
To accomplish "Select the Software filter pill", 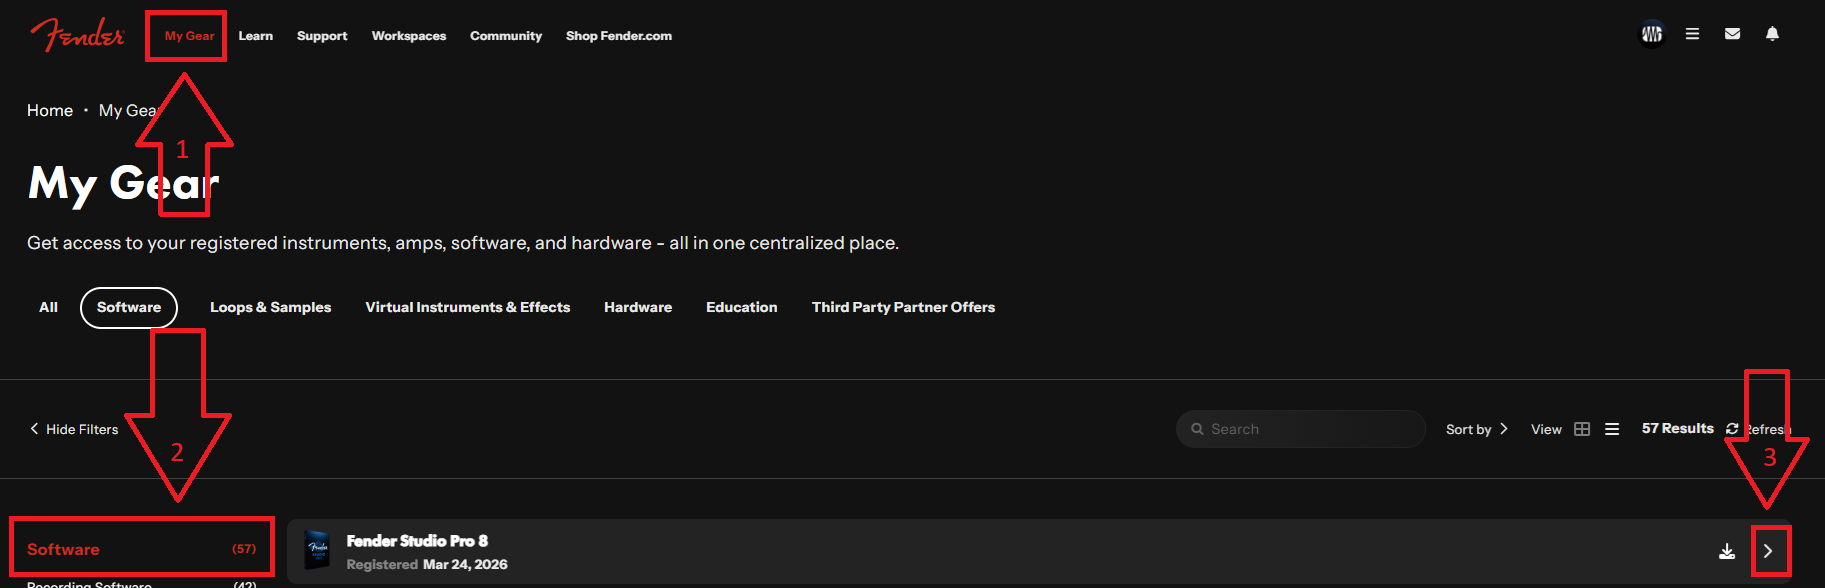I will [x=129, y=308].
